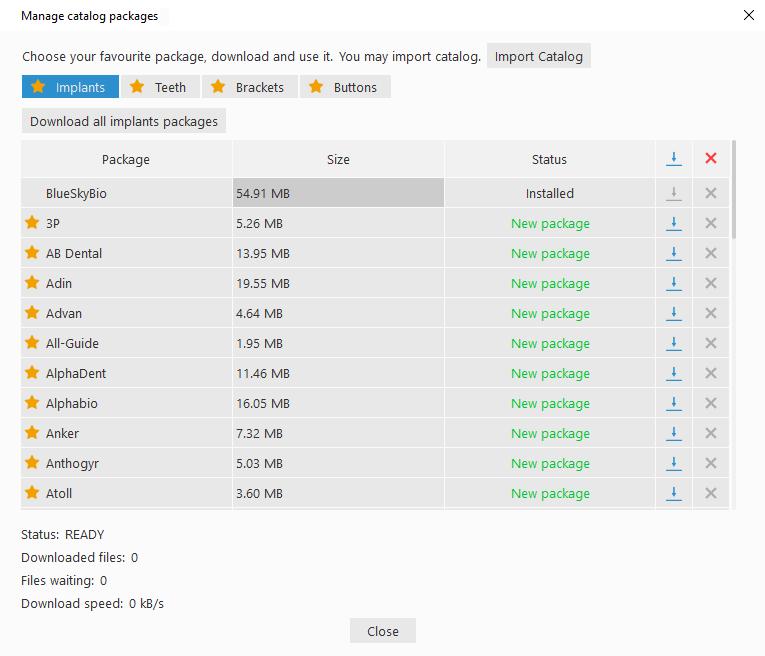Click the delete X for AB Dental

pos(711,253)
